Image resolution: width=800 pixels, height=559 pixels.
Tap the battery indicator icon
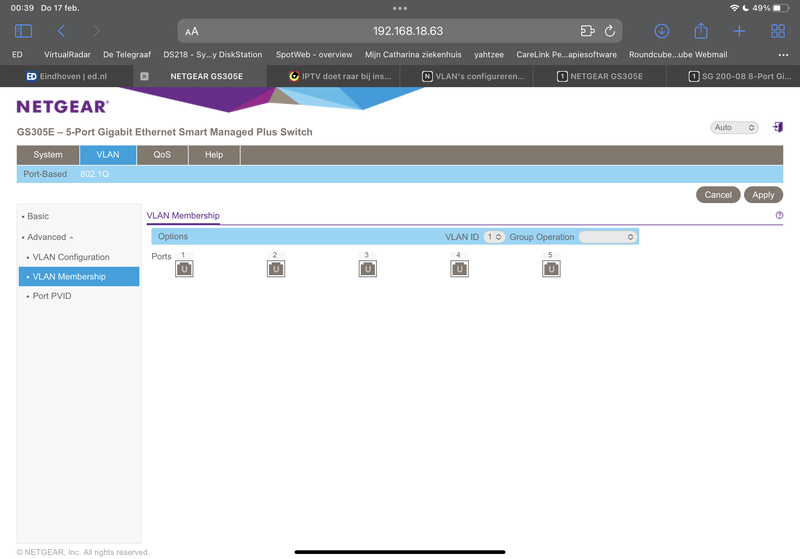tap(781, 8)
